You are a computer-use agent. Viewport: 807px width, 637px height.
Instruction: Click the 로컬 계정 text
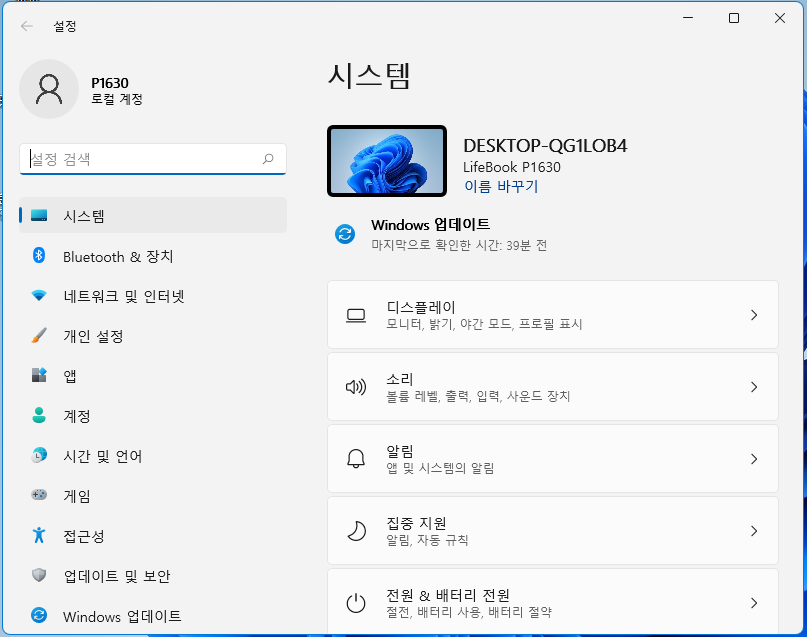click(x=117, y=99)
